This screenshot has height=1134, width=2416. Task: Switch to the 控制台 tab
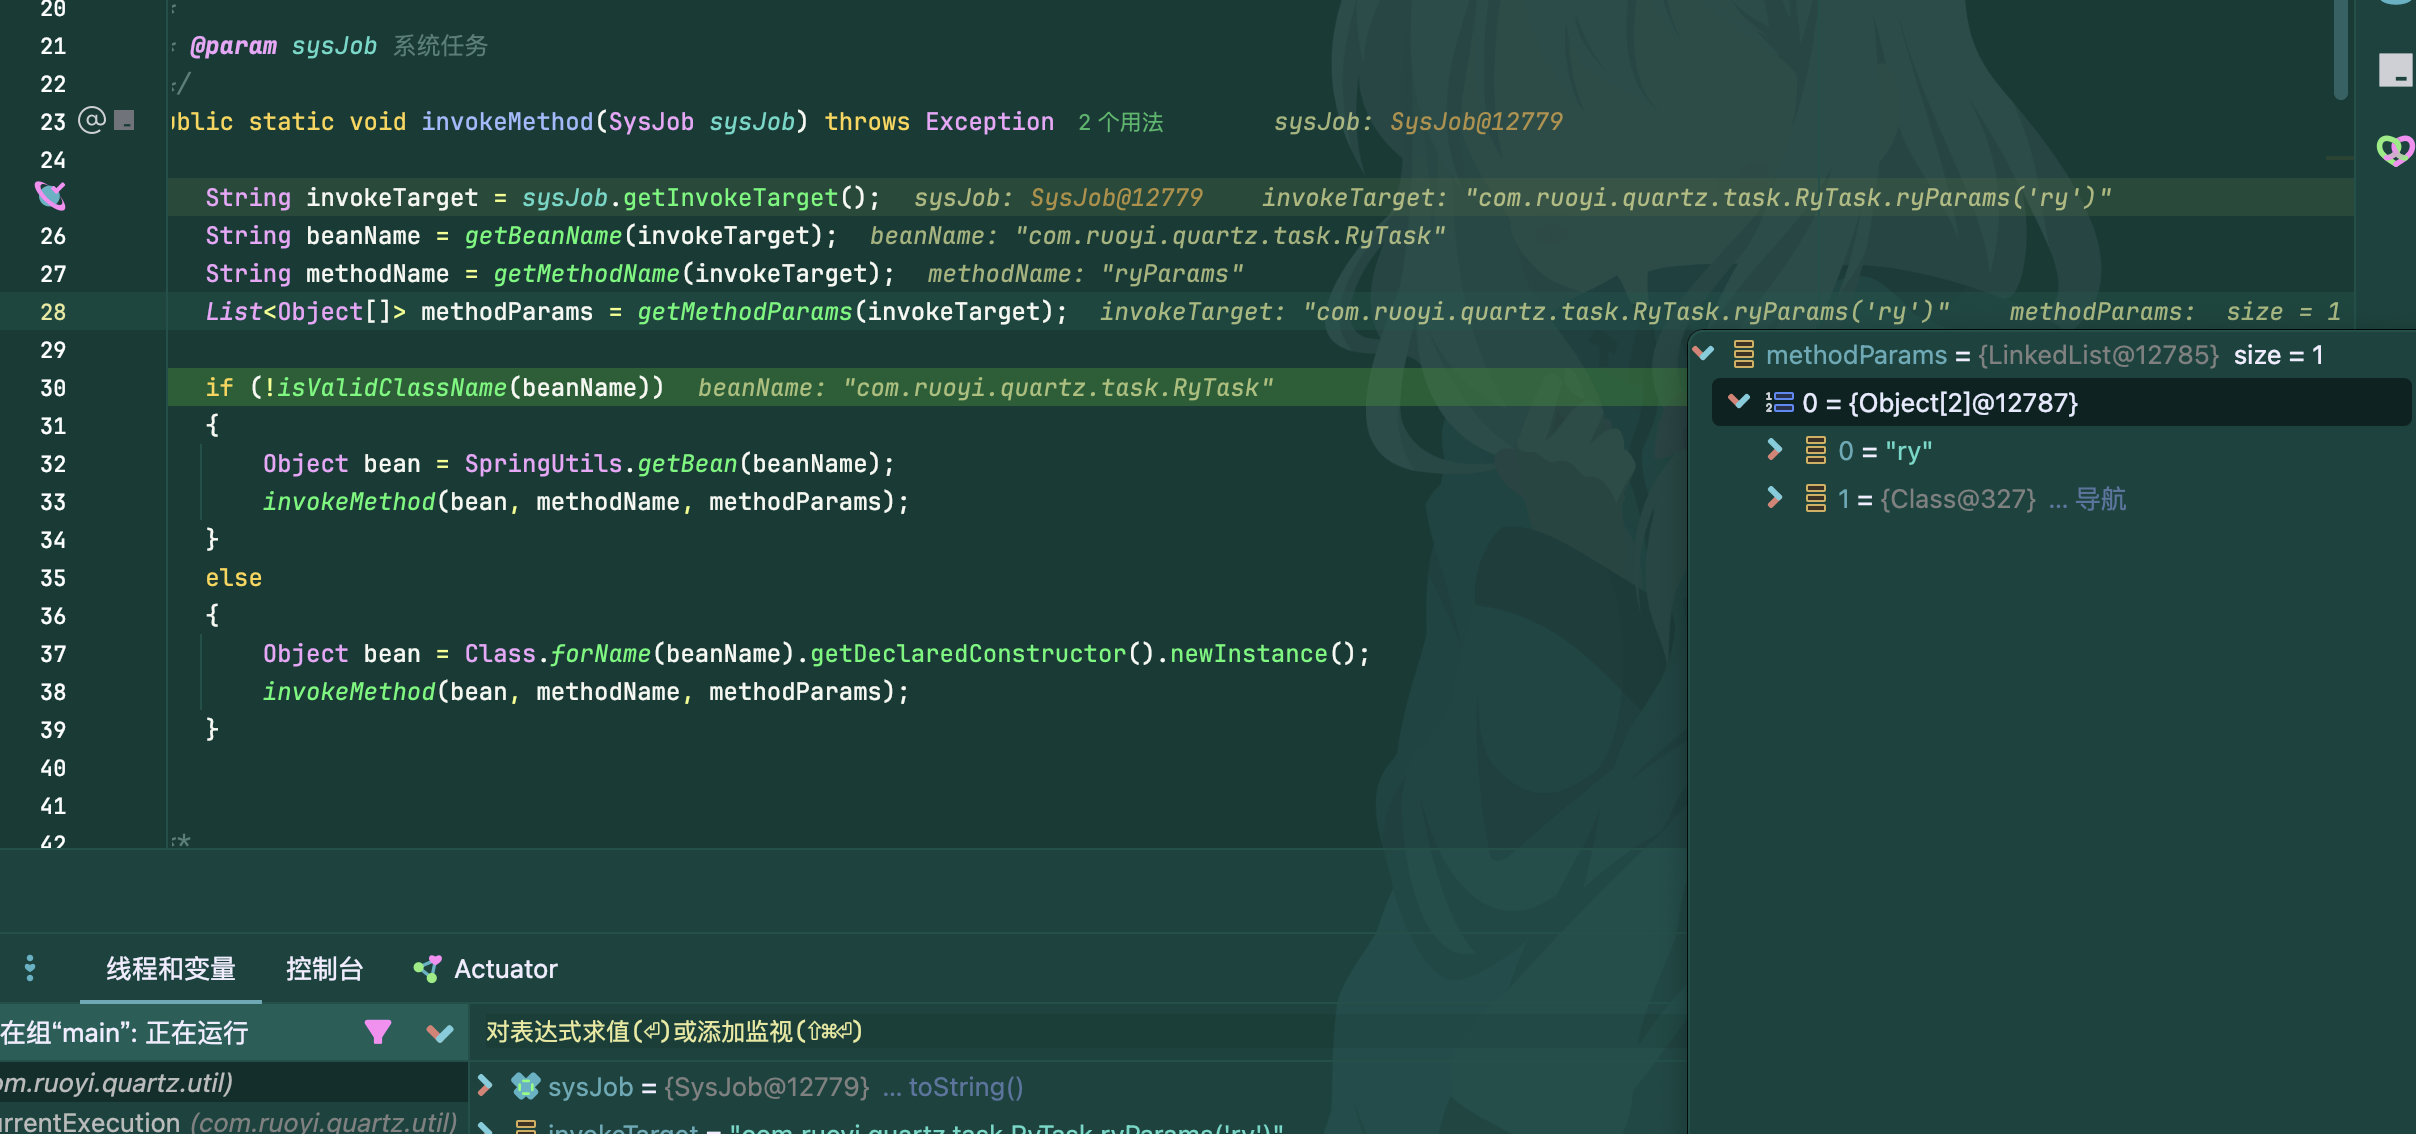click(x=324, y=968)
